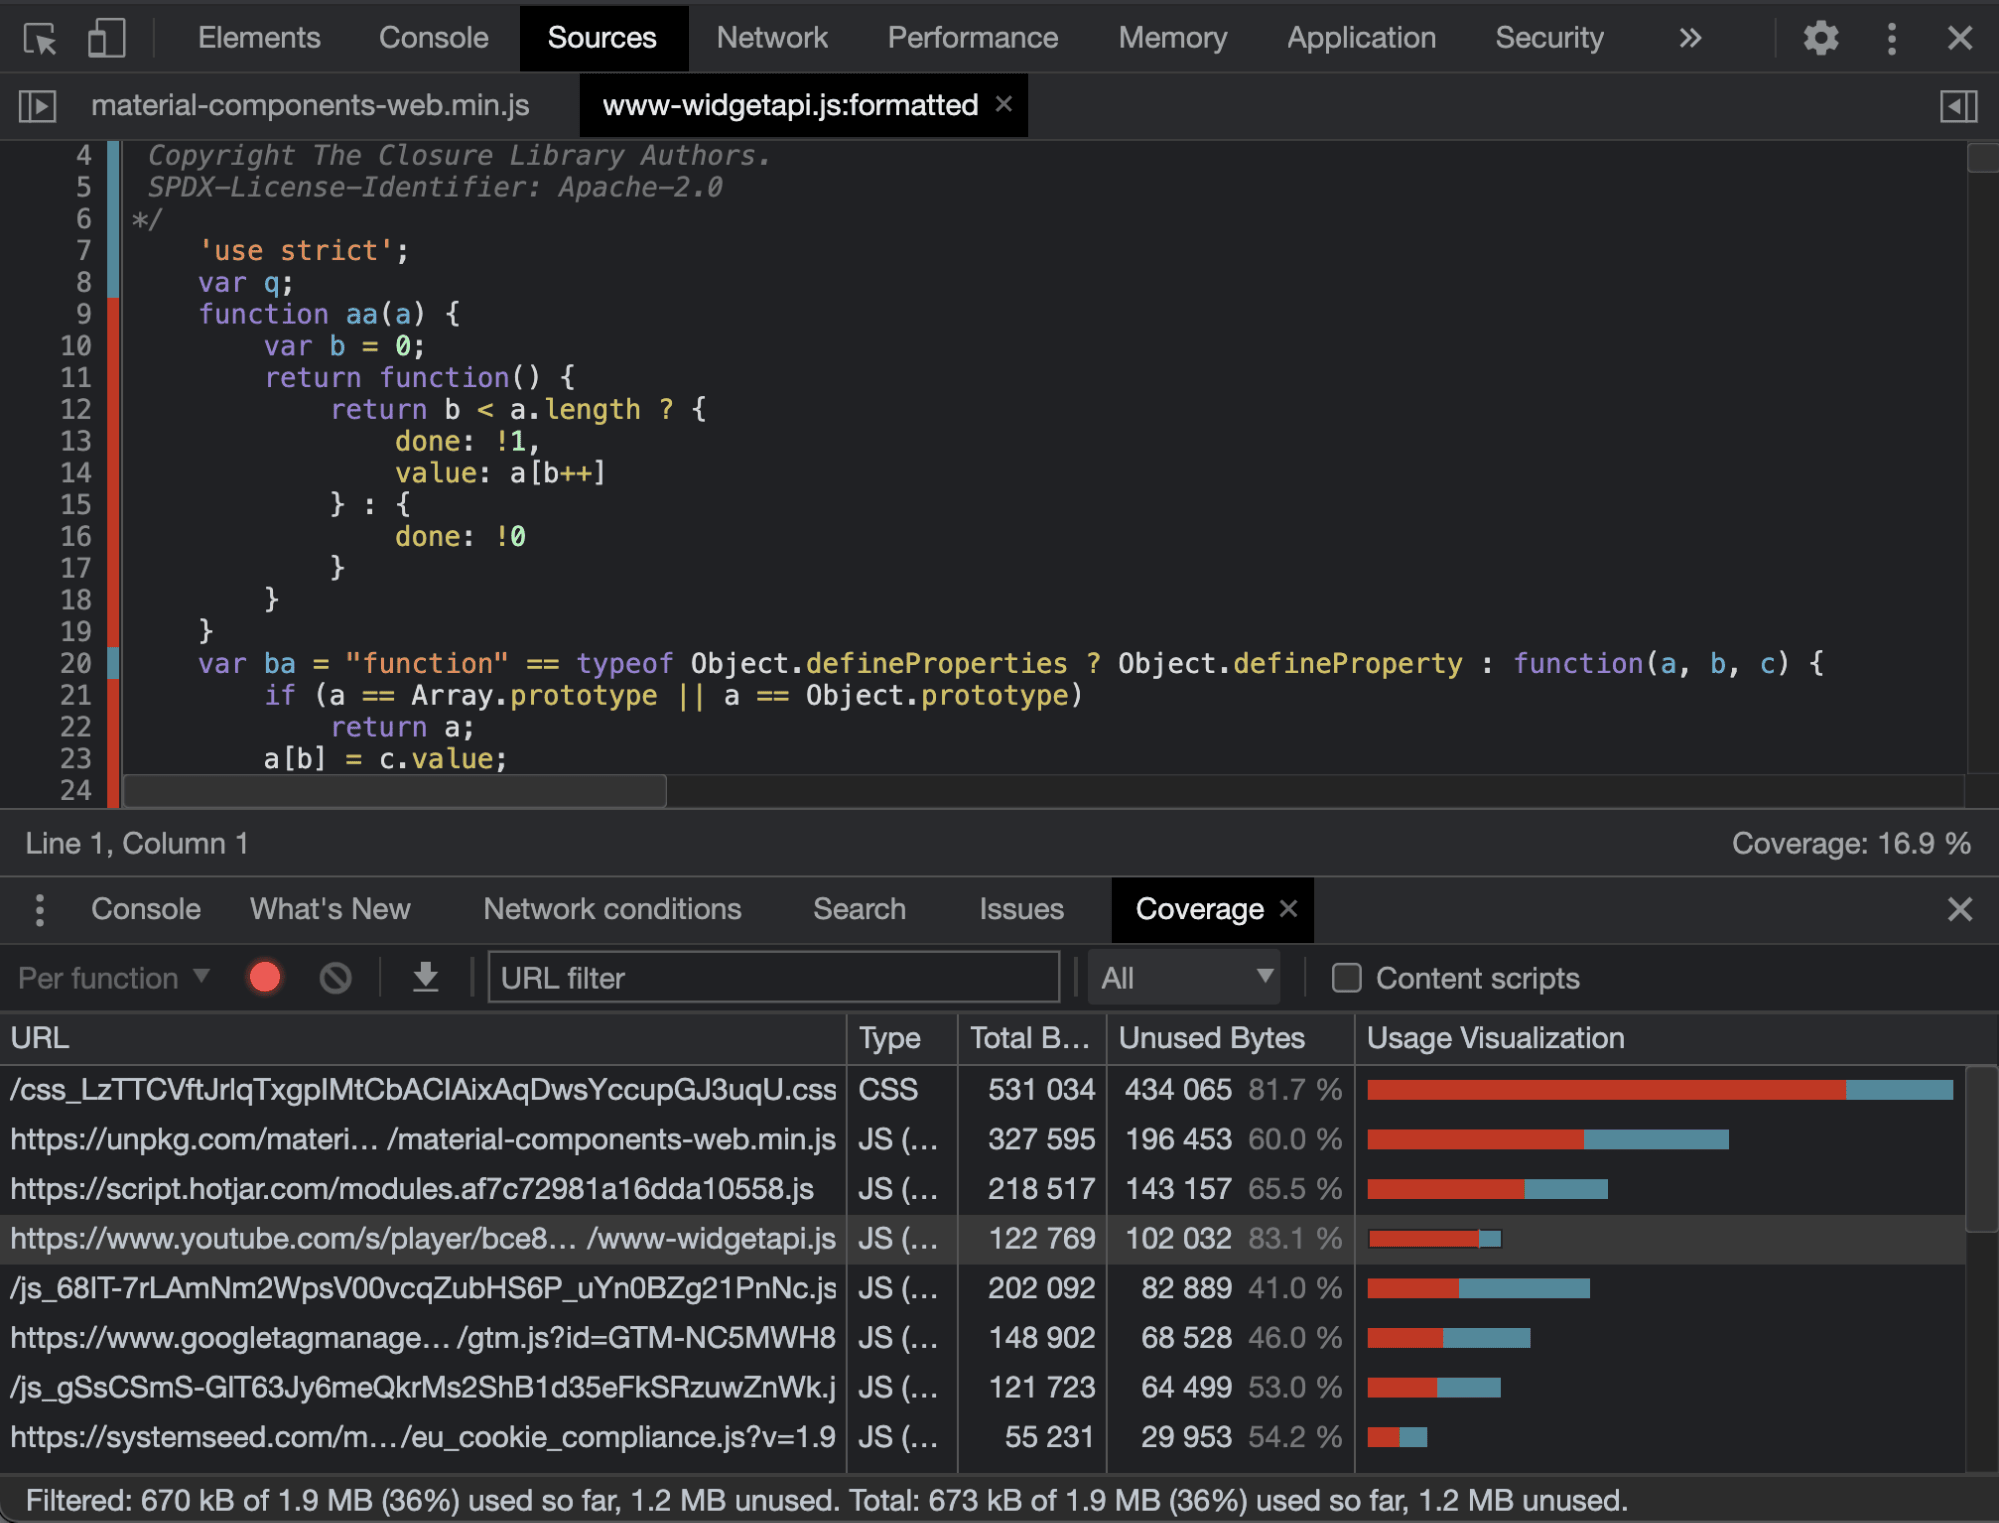Open the Issues drawer tab
Image resolution: width=1999 pixels, height=1523 pixels.
[1021, 909]
